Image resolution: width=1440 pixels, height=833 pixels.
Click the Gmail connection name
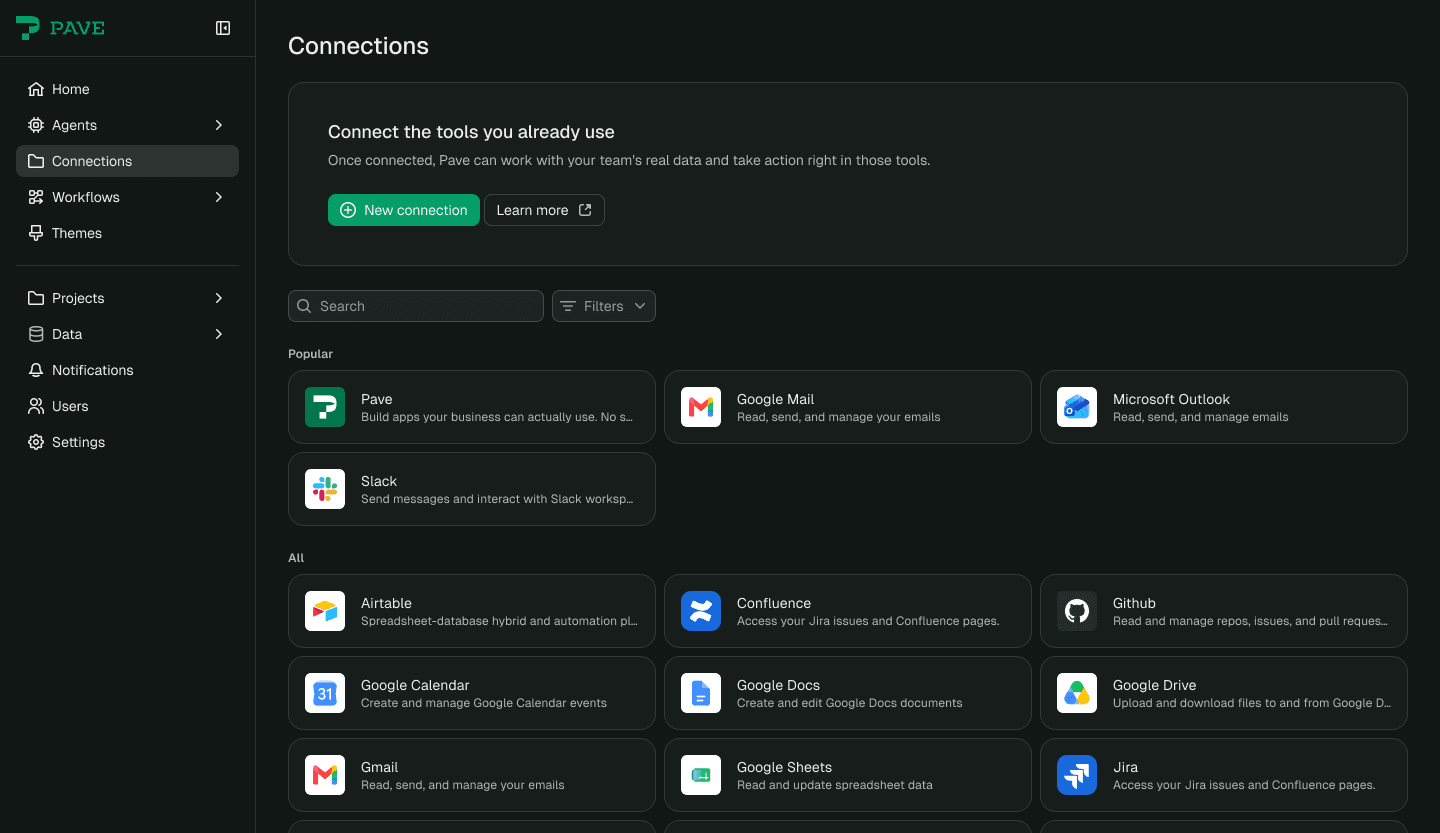(x=379, y=767)
